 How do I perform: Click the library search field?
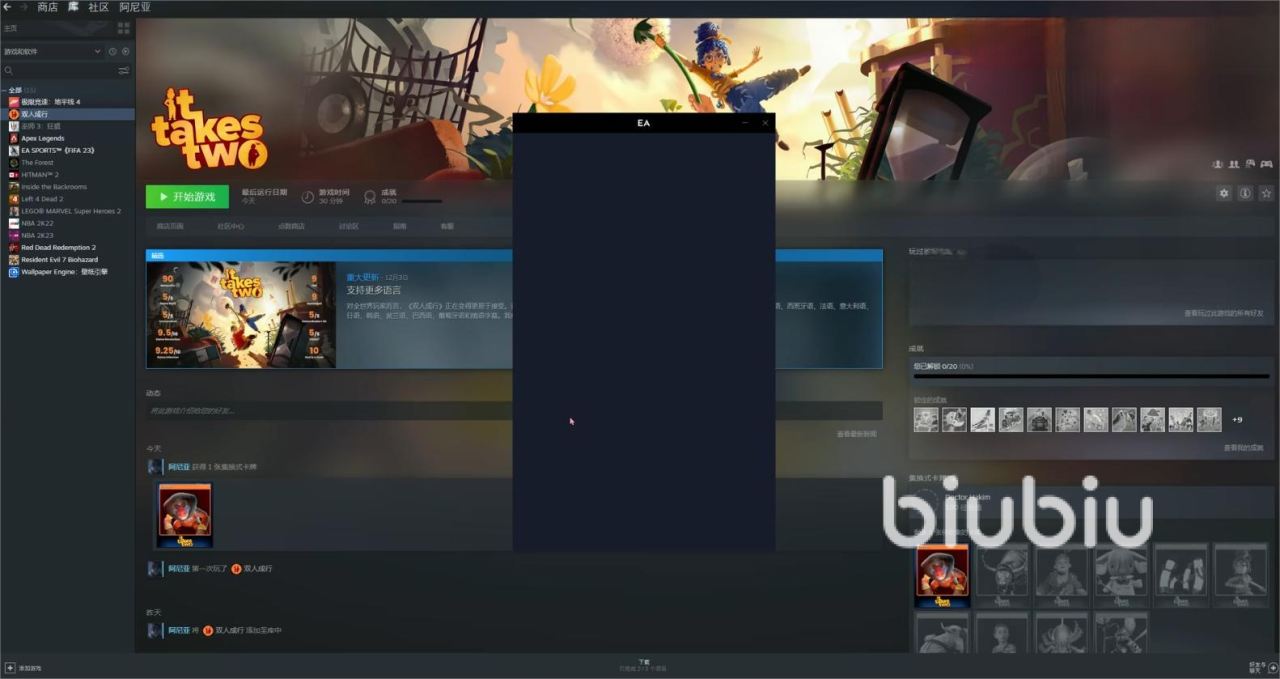click(60, 71)
